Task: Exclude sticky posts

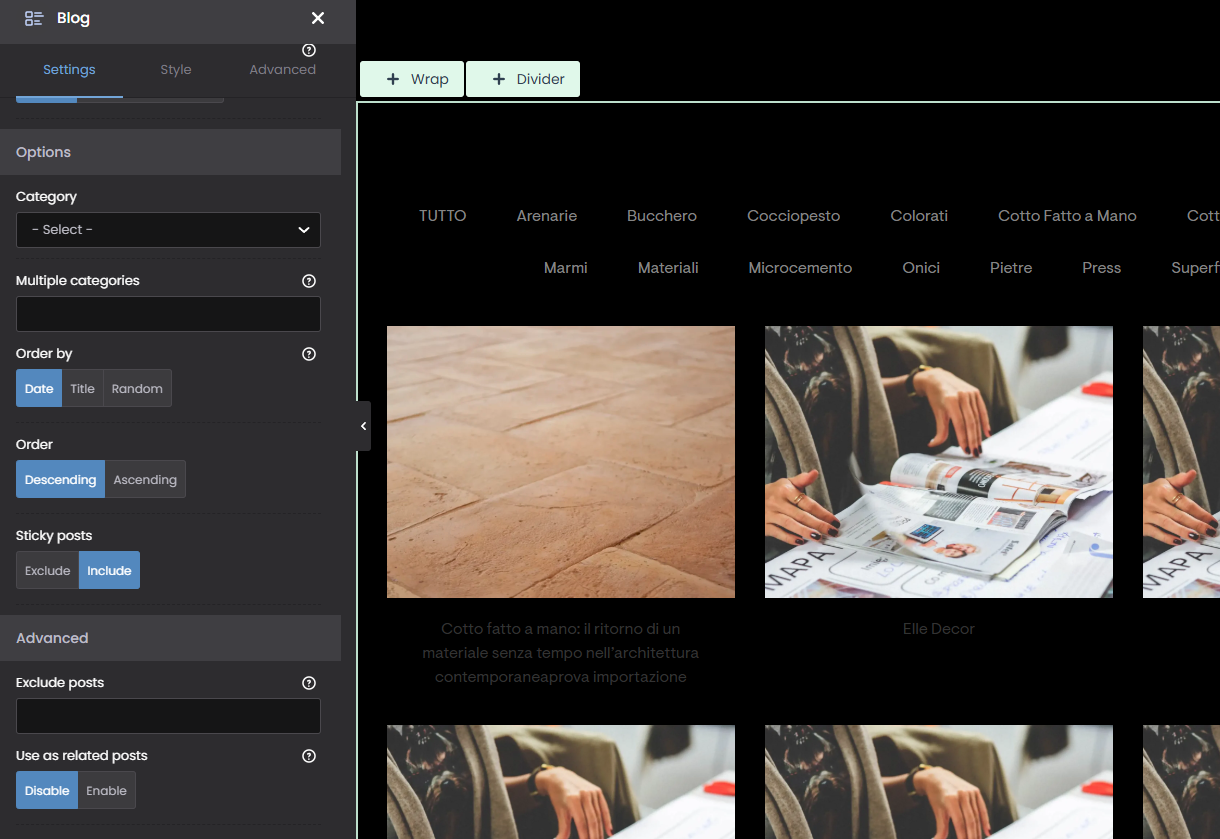Action: (47, 571)
